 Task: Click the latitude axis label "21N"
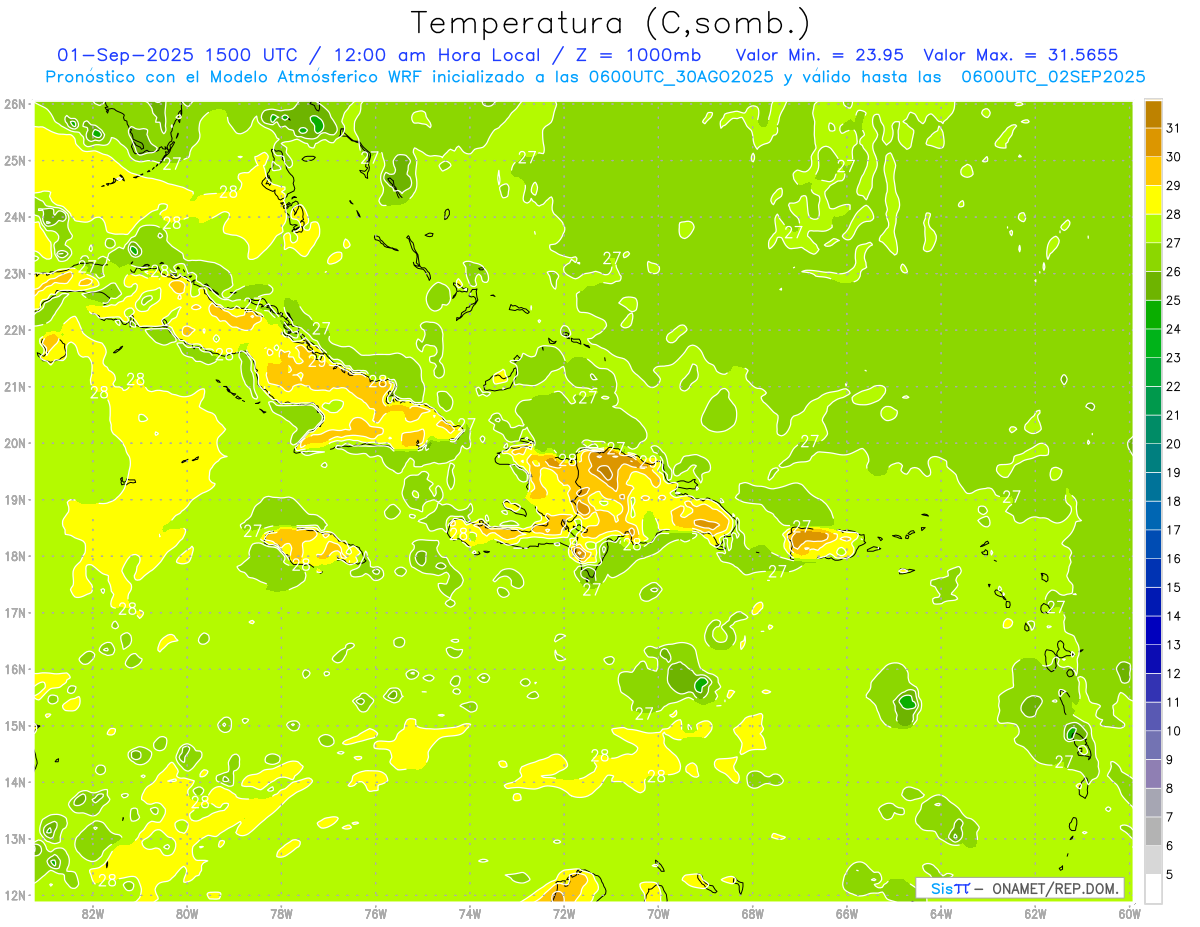click(15, 387)
